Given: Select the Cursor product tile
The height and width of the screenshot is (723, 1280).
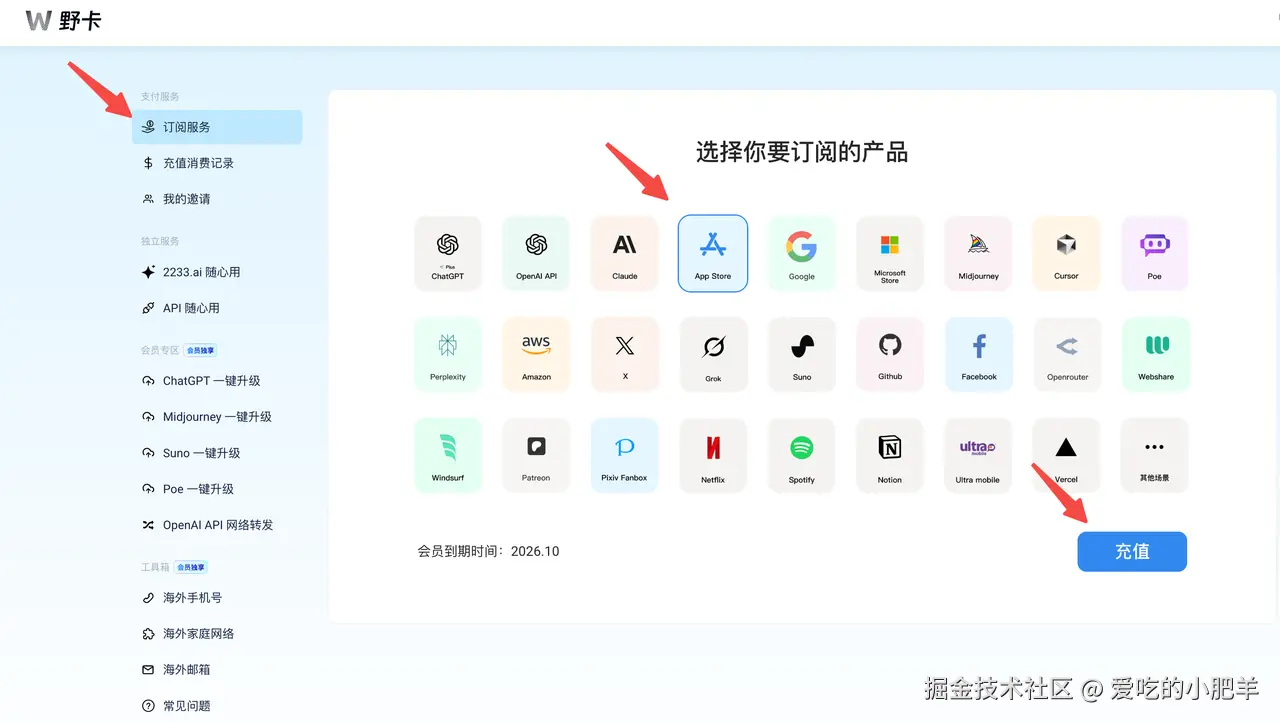Looking at the screenshot, I should point(1067,253).
